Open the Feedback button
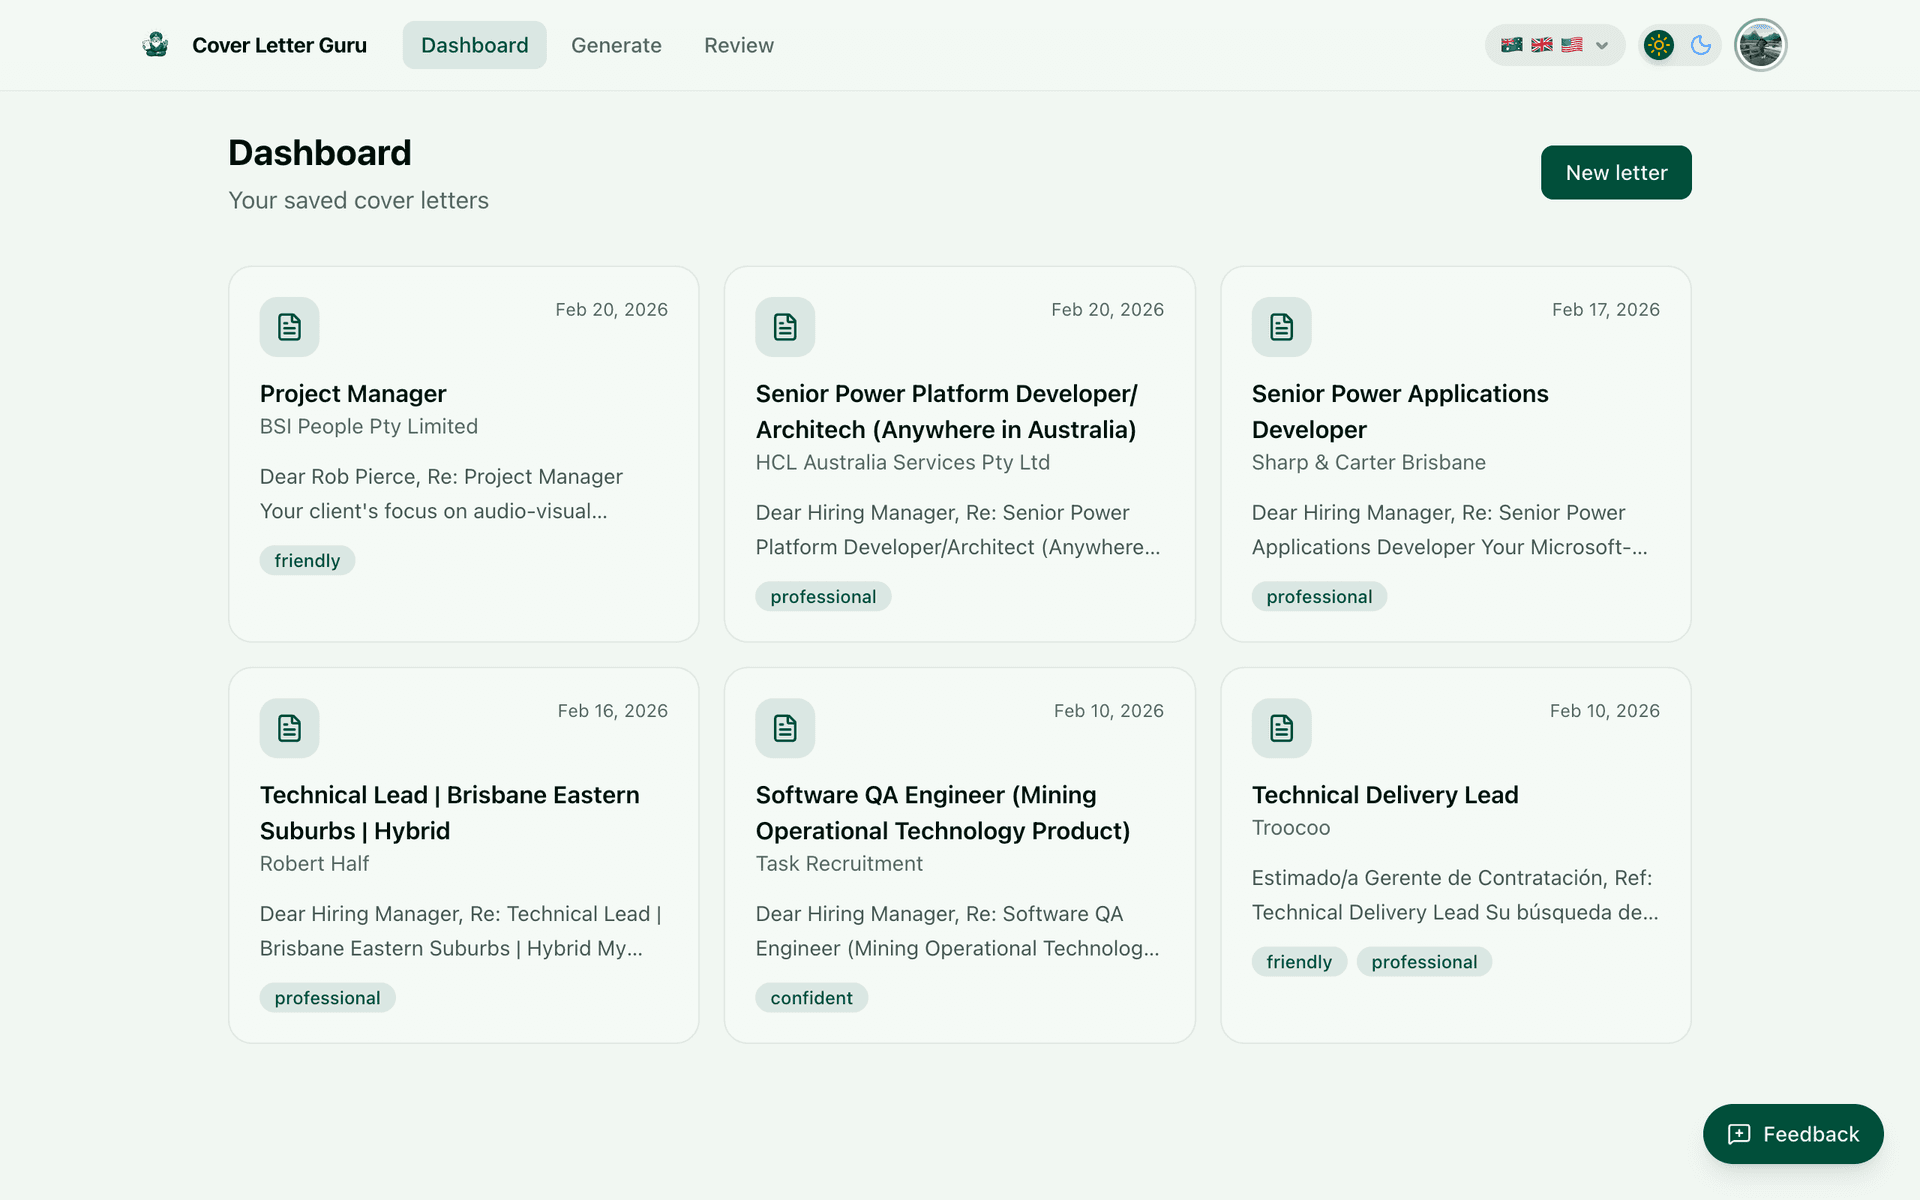 (x=1792, y=1134)
